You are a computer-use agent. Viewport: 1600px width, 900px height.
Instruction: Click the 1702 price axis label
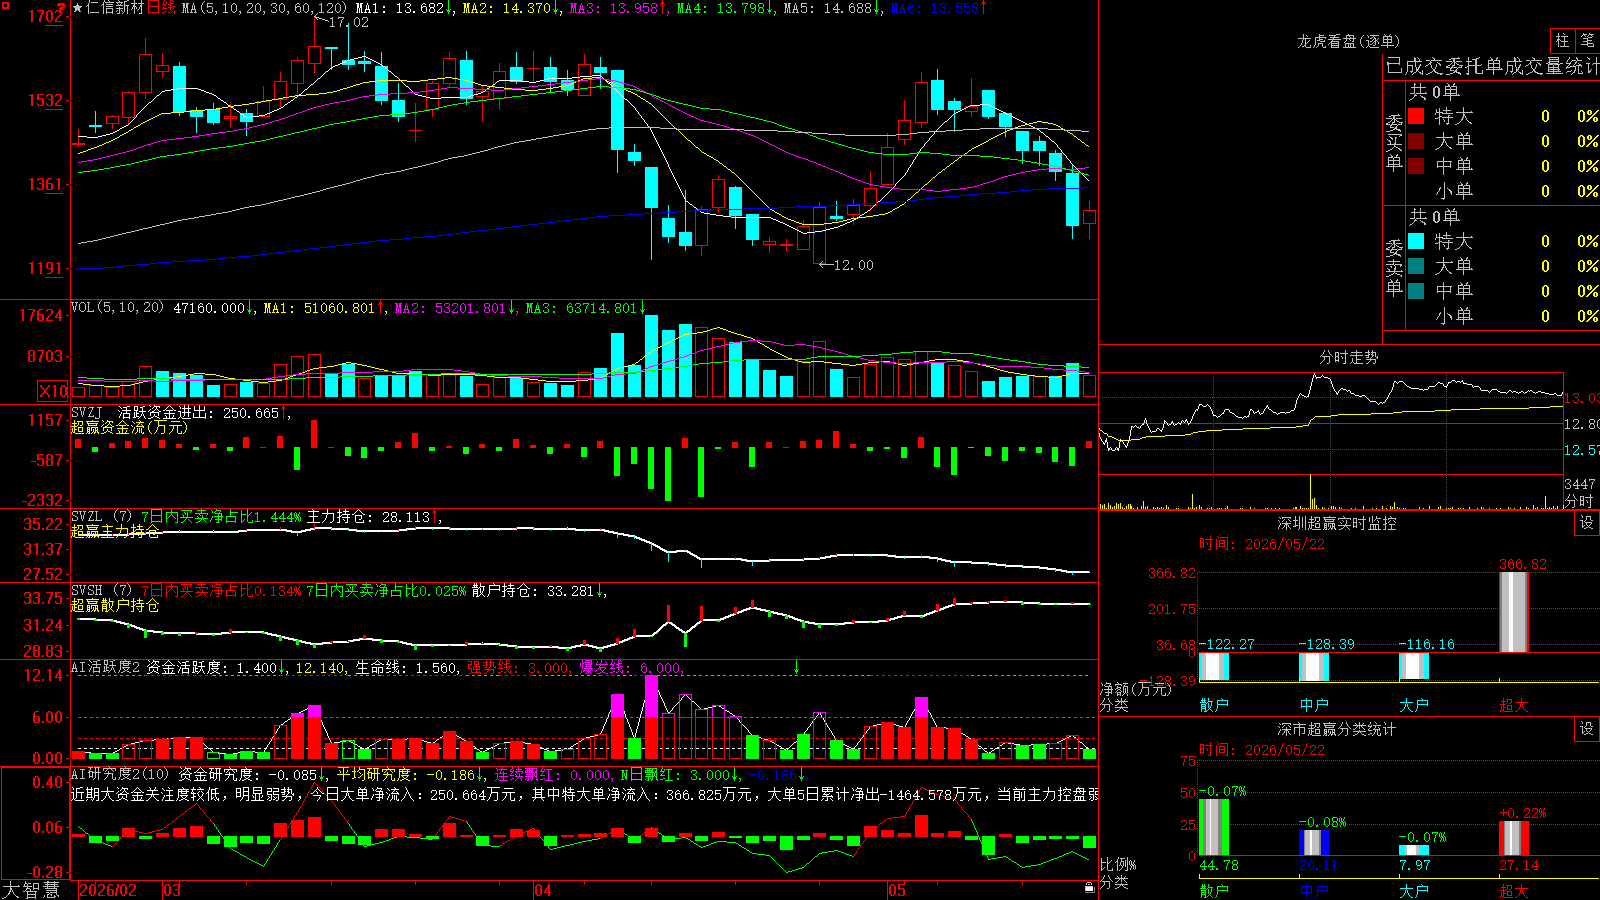pyautogui.click(x=46, y=17)
